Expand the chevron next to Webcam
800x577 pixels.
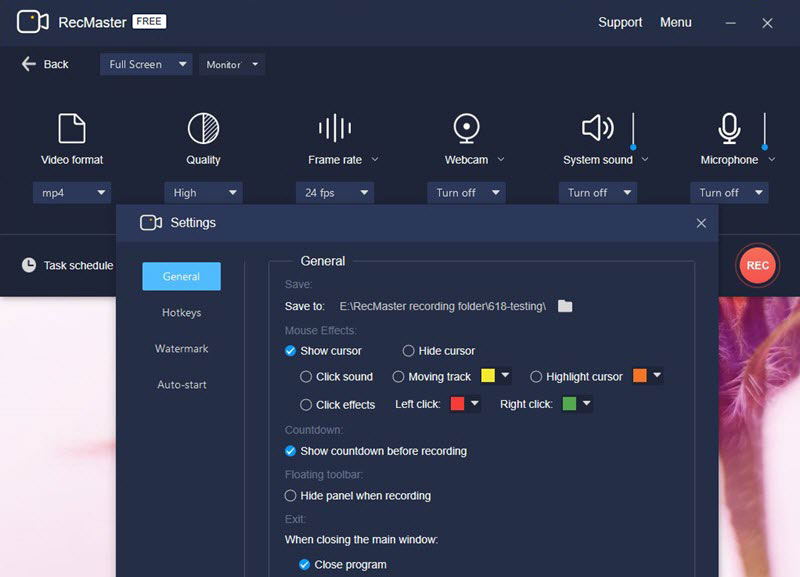501,160
